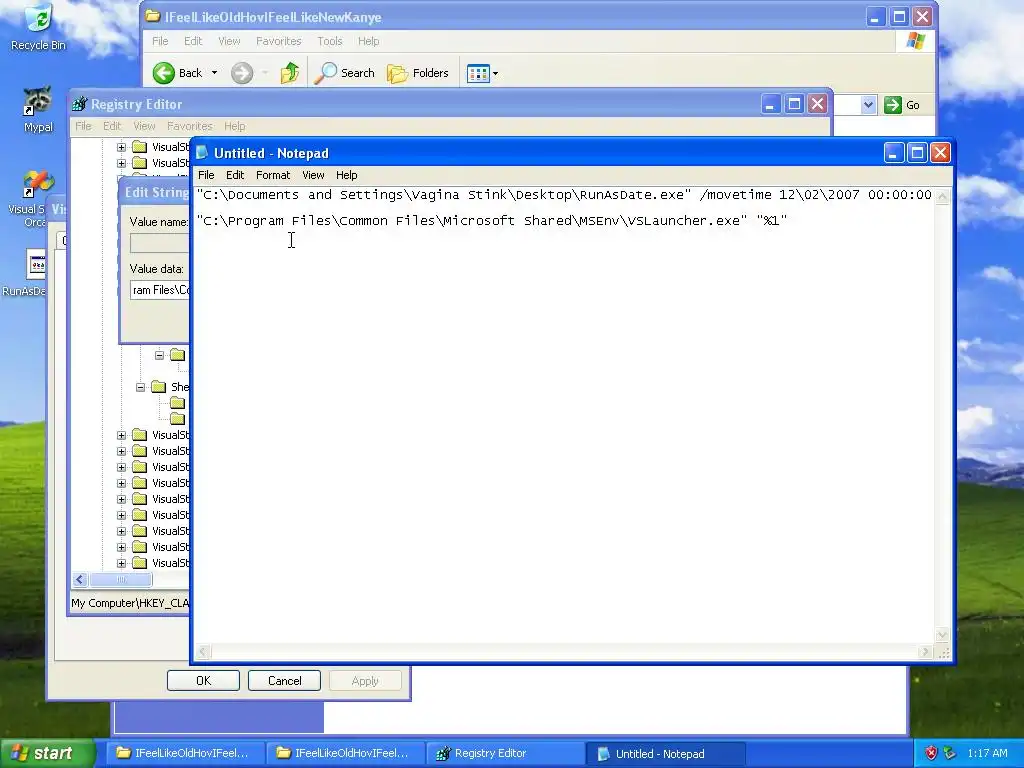Open the Mypal browser desktop icon
The image size is (1024, 768).
click(x=38, y=109)
